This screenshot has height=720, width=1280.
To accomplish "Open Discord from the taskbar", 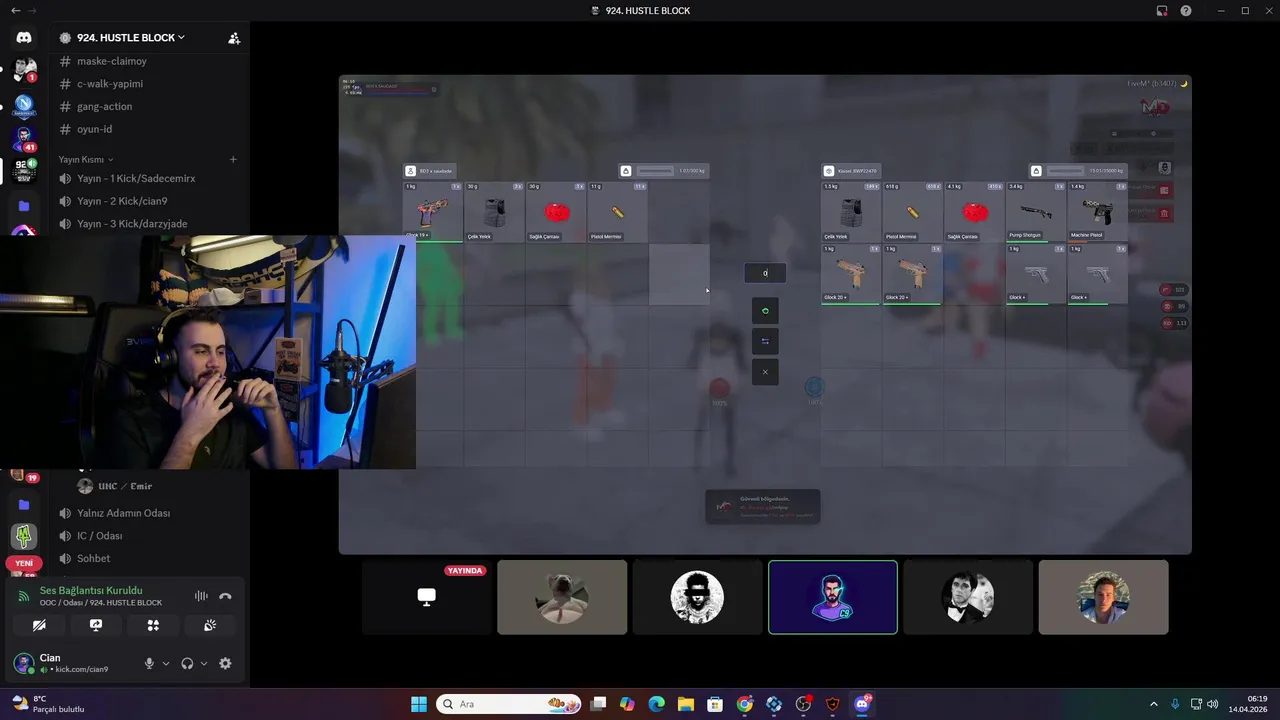I will 862,704.
